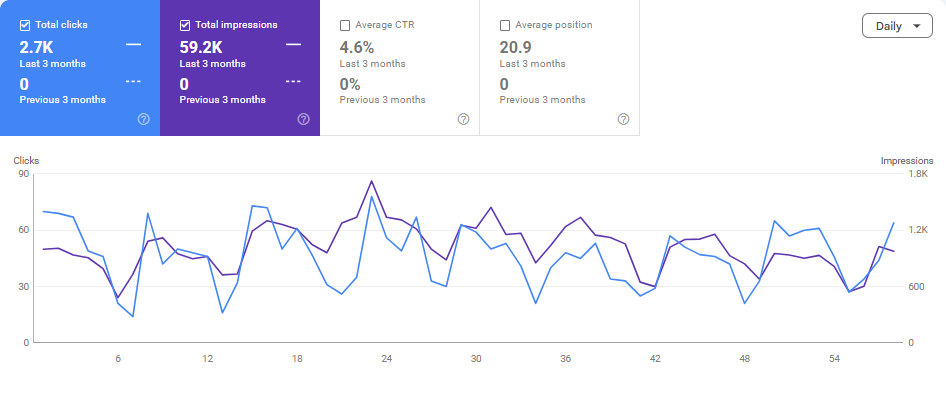Click the 59.2K total impressions value
The height and width of the screenshot is (397, 946).
click(201, 47)
